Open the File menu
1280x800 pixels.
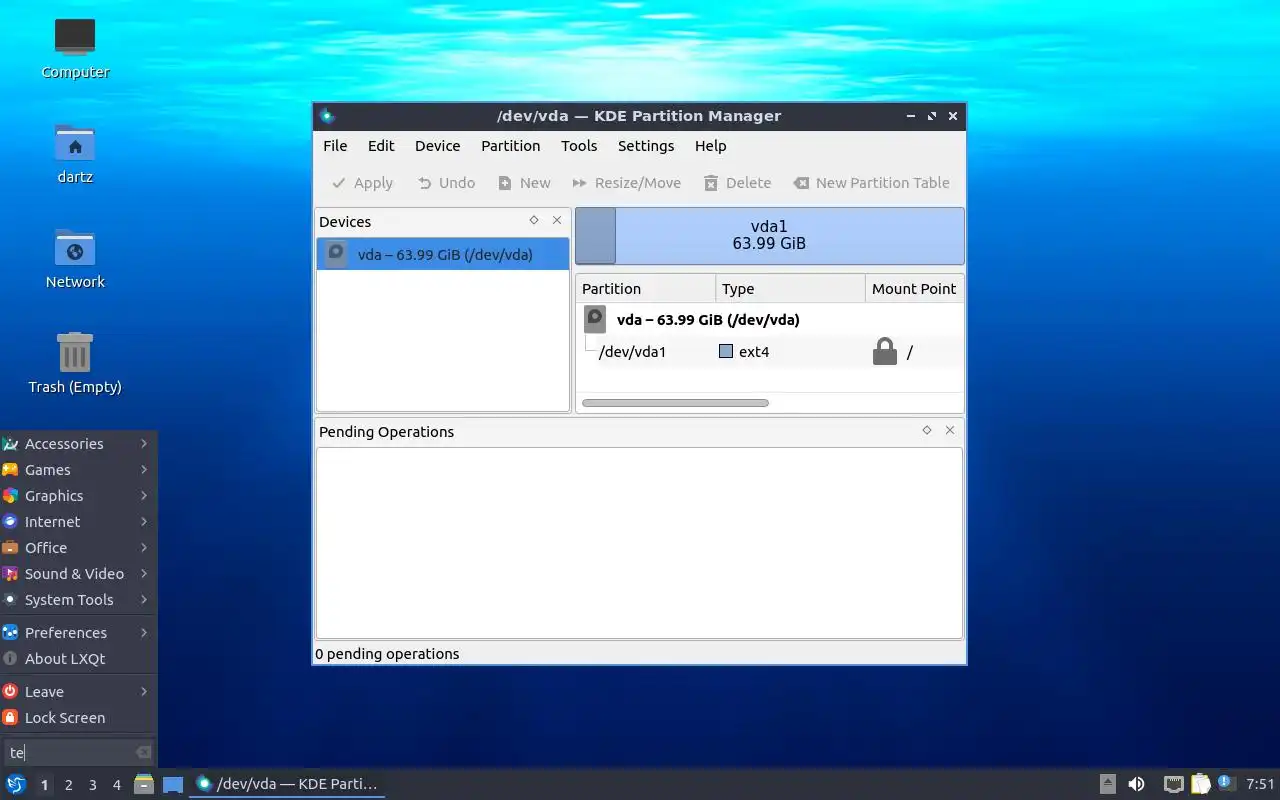click(335, 146)
